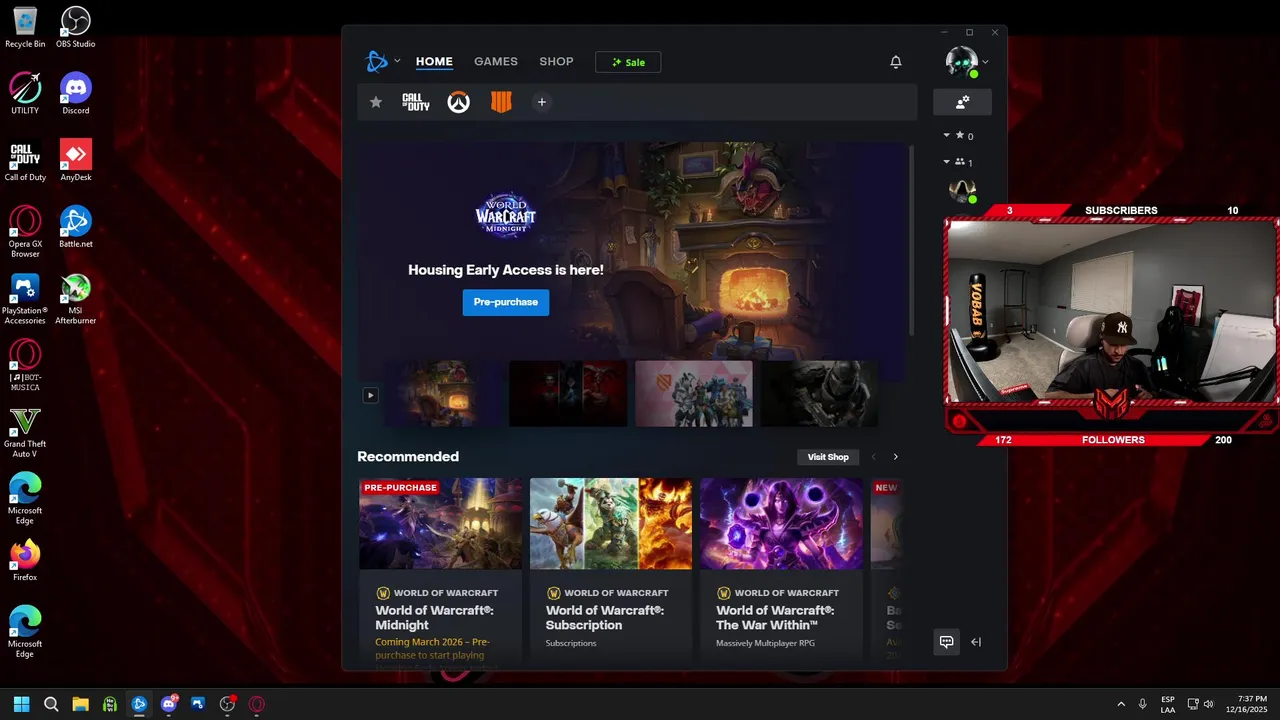Open OBS Studio desktop shortcut
This screenshot has width=1280, height=720.
click(76, 27)
